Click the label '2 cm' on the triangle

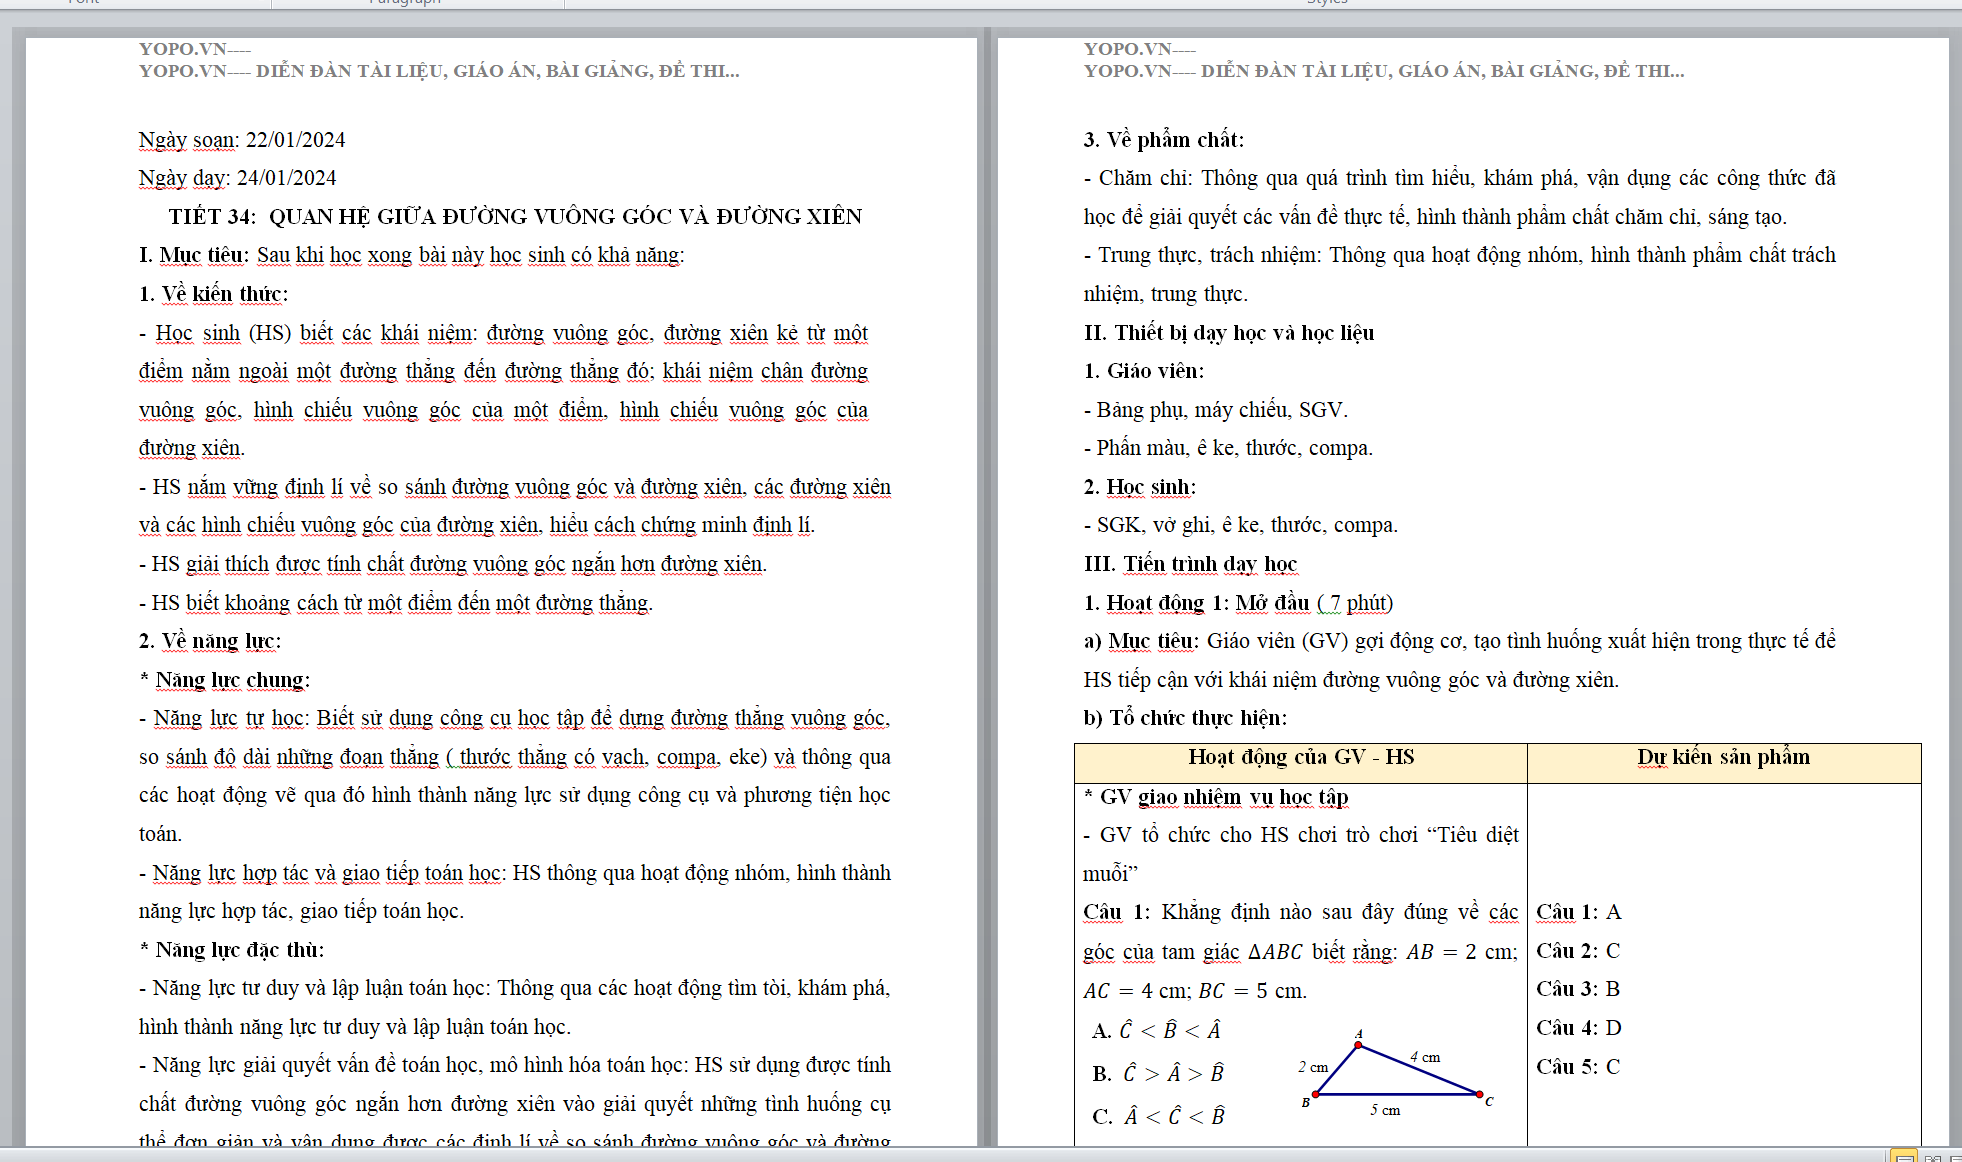(x=1313, y=1067)
